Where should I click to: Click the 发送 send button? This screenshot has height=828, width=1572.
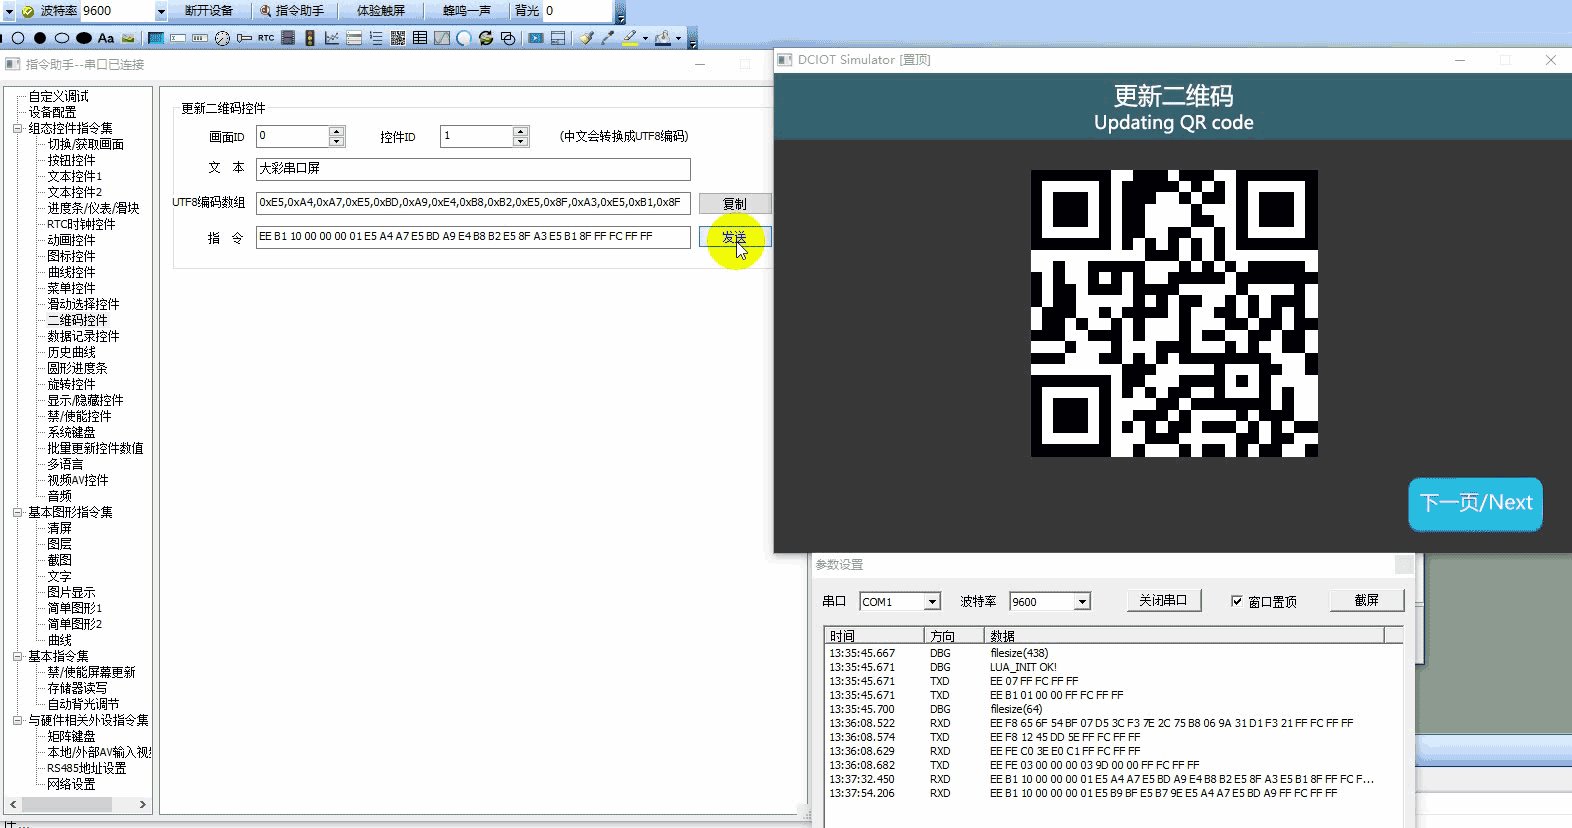735,237
